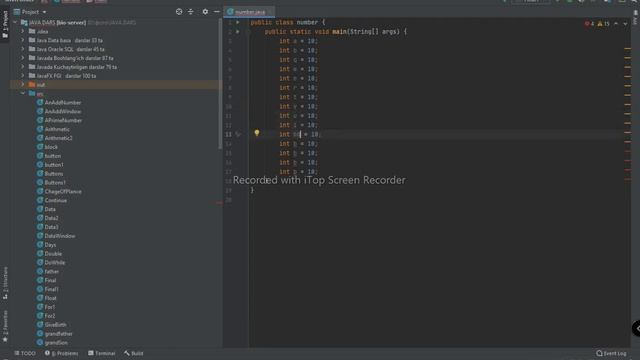
Task: Click the locate-file target icon in Project panel
Action: click(179, 12)
